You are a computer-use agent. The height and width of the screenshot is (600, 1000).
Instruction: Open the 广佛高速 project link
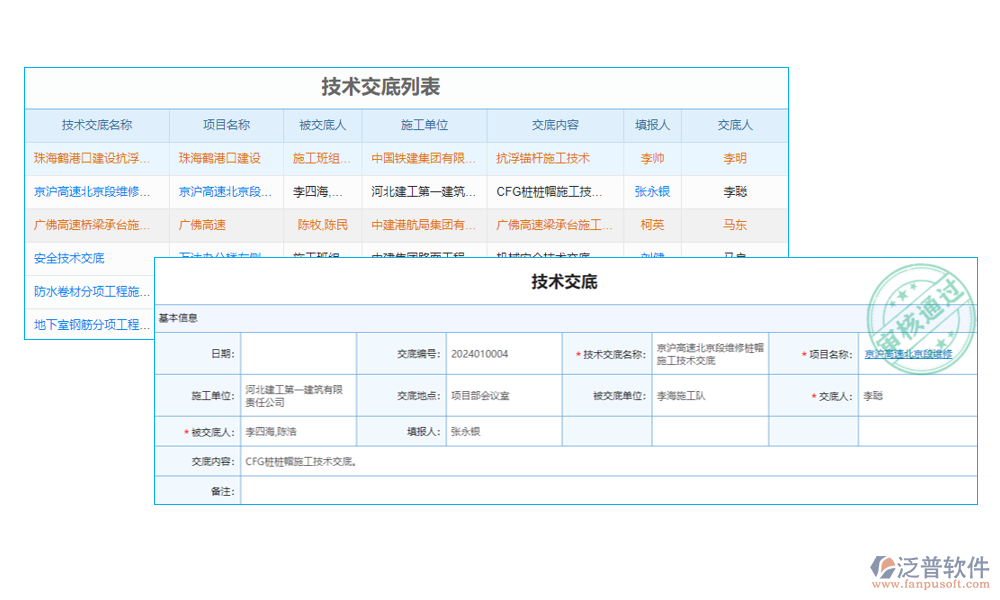tap(204, 225)
